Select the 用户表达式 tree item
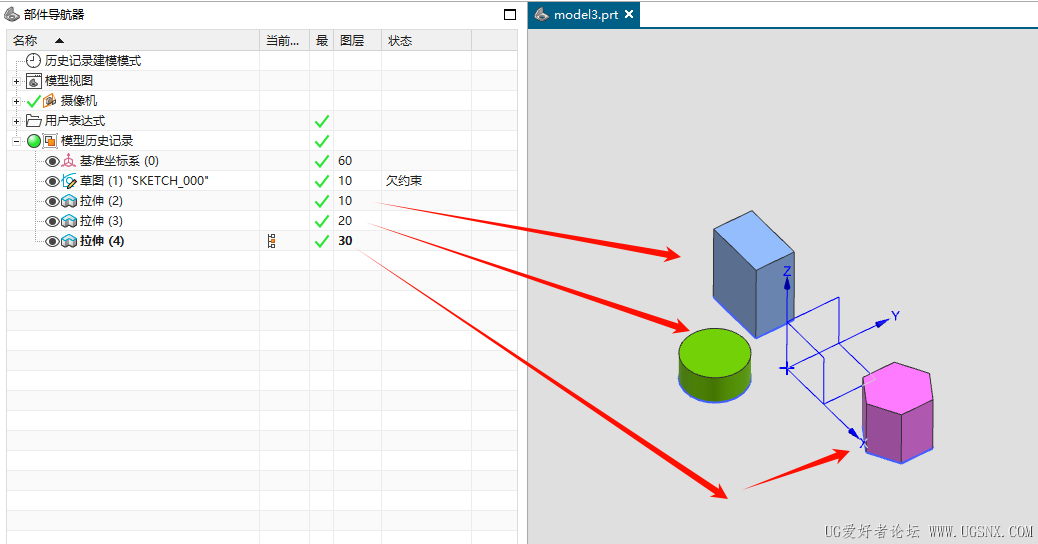1038x544 pixels. point(75,120)
